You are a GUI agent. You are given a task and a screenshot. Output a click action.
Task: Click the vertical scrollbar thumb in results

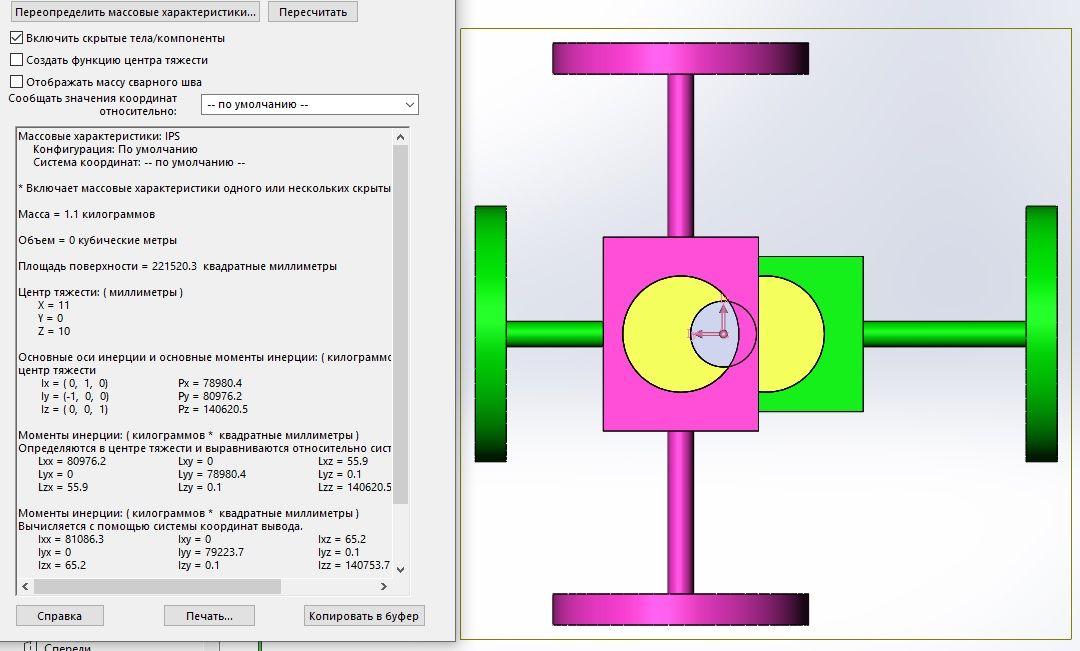click(401, 320)
